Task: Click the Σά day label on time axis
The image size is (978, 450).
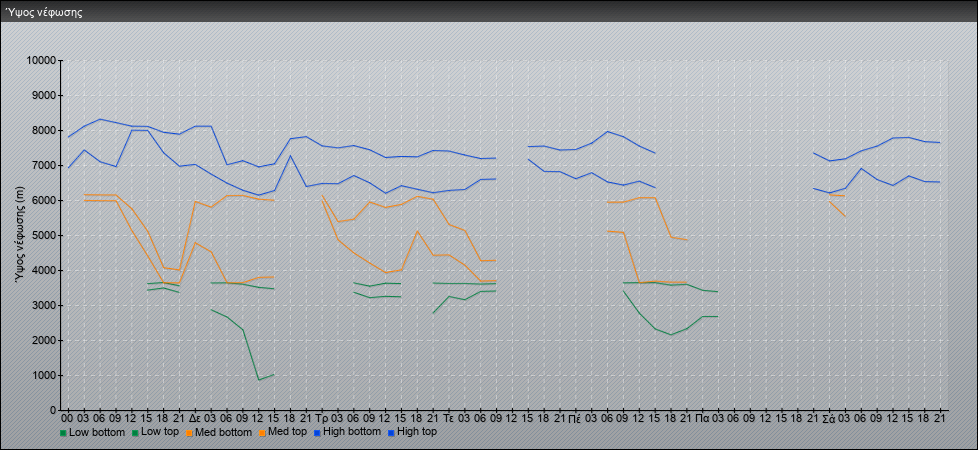Action: tap(829, 419)
